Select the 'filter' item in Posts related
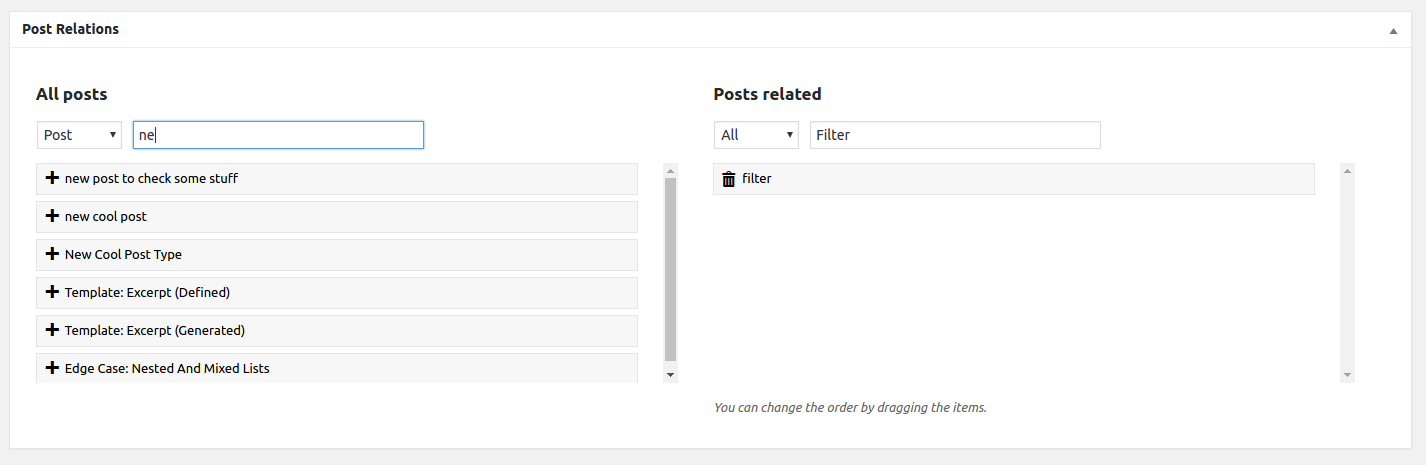1426x465 pixels. (x=1014, y=179)
